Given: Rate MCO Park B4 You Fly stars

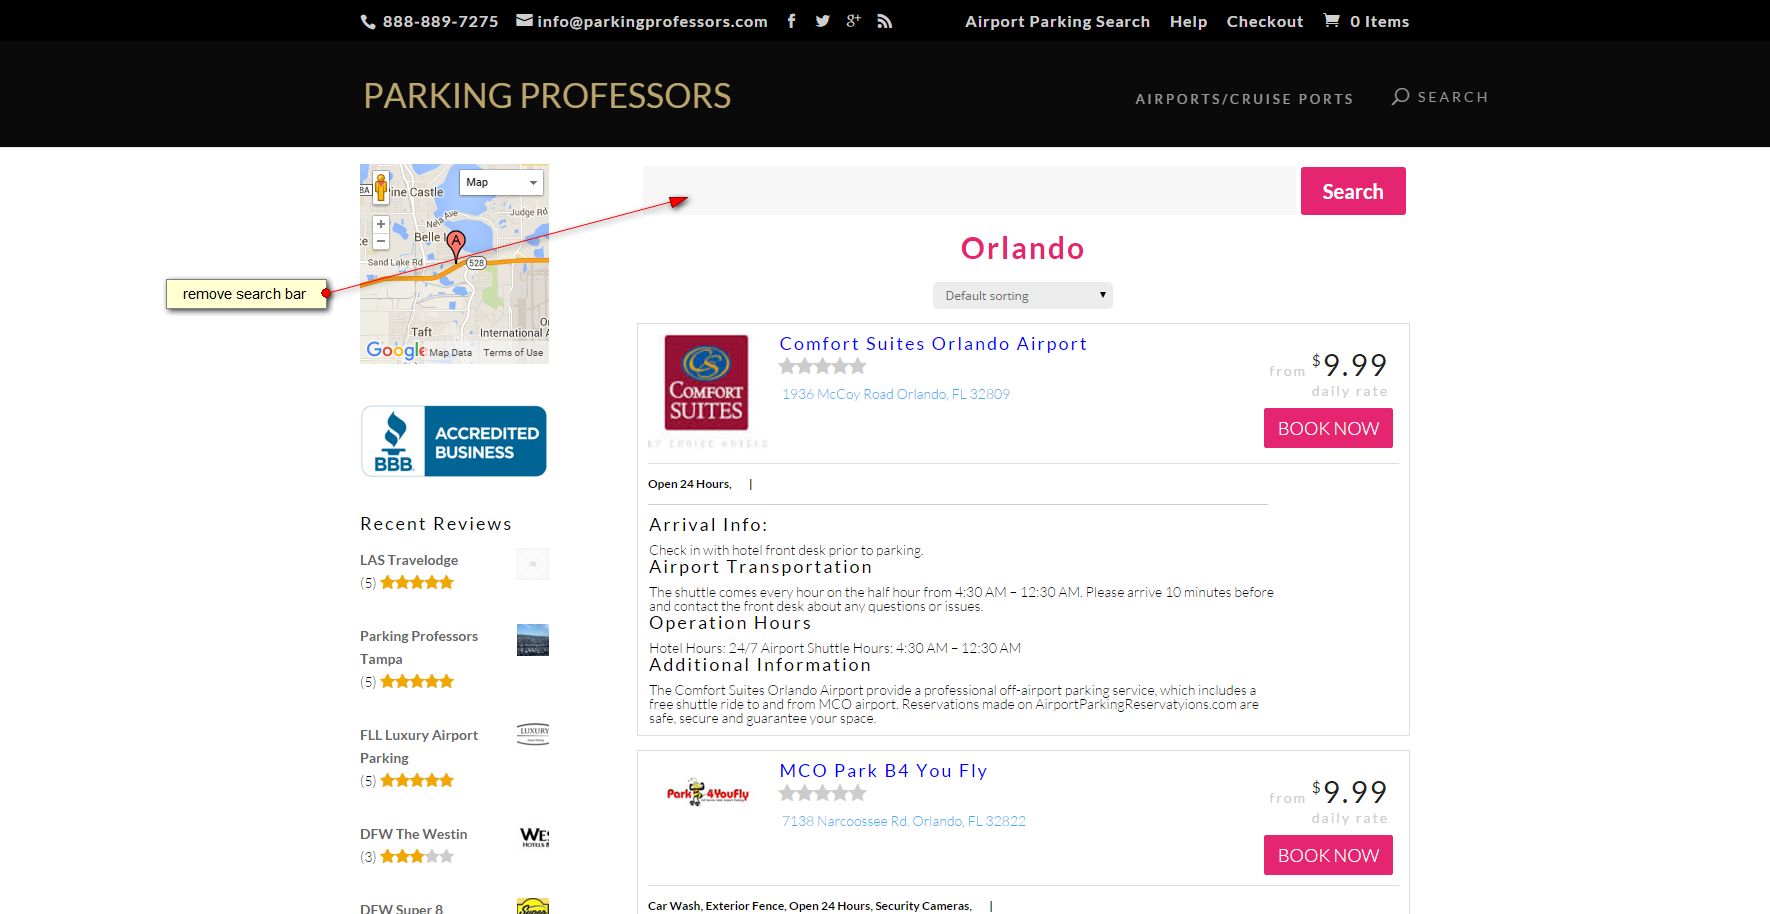Looking at the screenshot, I should (x=823, y=794).
